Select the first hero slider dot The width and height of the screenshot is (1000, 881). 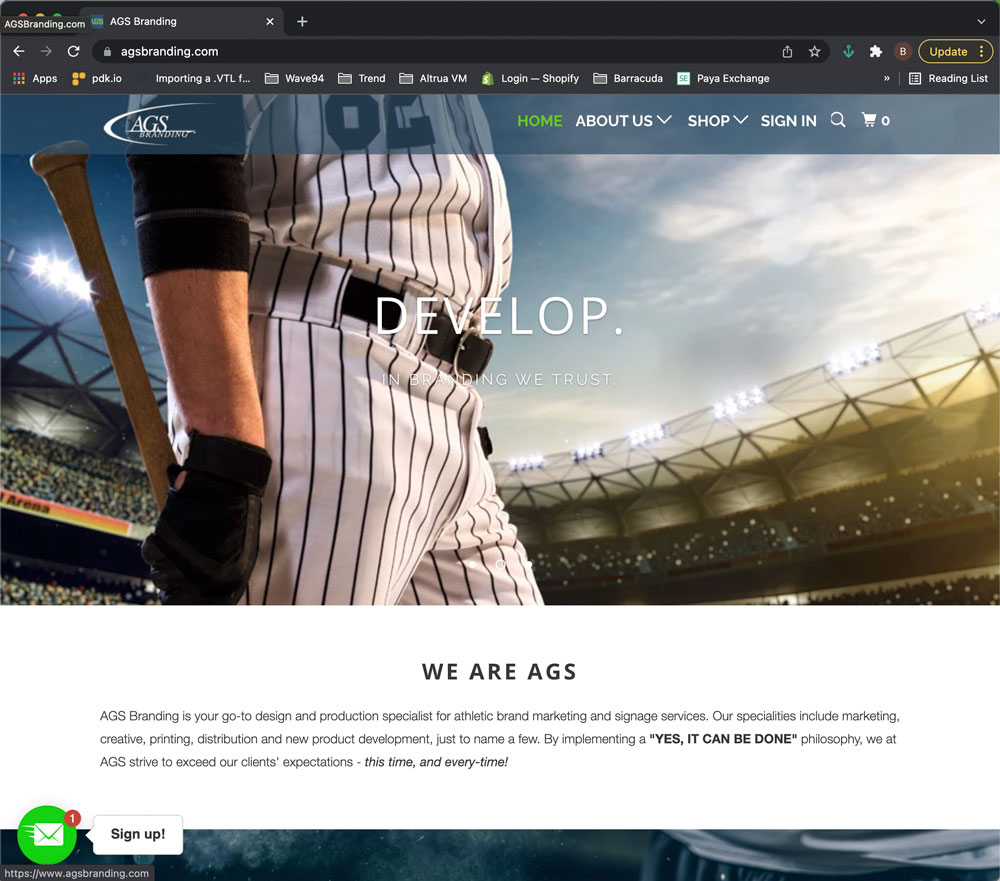(x=473, y=564)
